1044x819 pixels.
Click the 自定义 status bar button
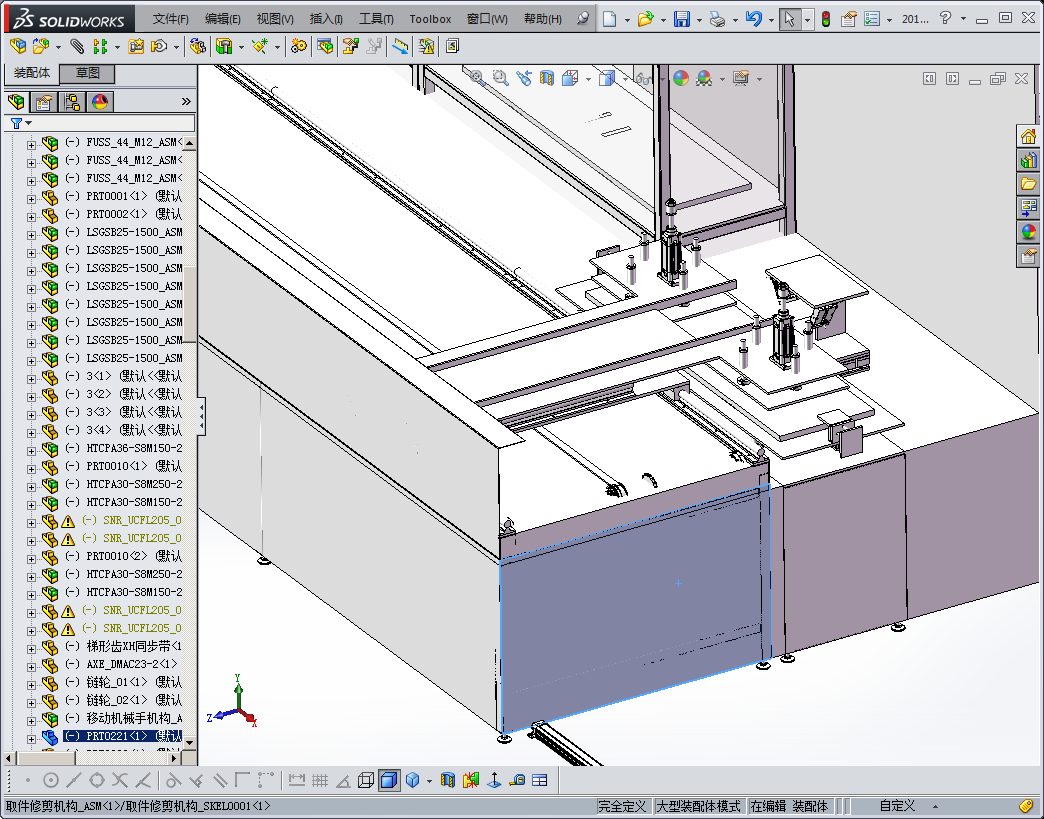click(x=897, y=806)
